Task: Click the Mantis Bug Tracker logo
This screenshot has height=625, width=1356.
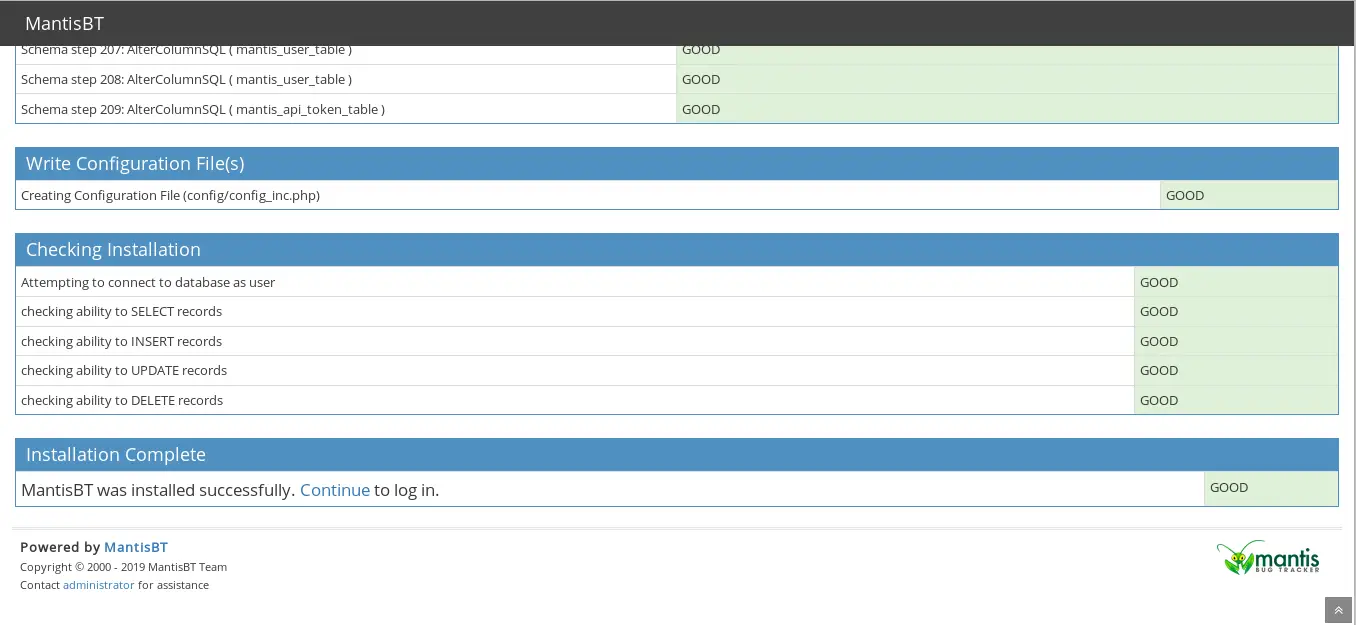Action: [x=1268, y=557]
